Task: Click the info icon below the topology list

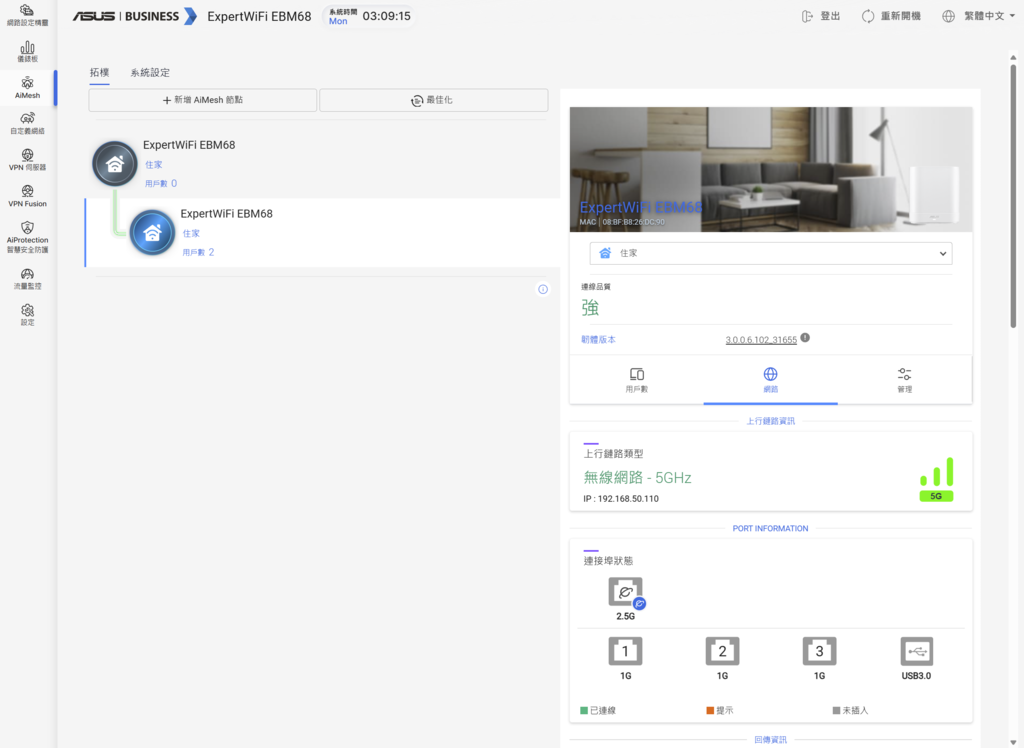Action: [x=543, y=289]
